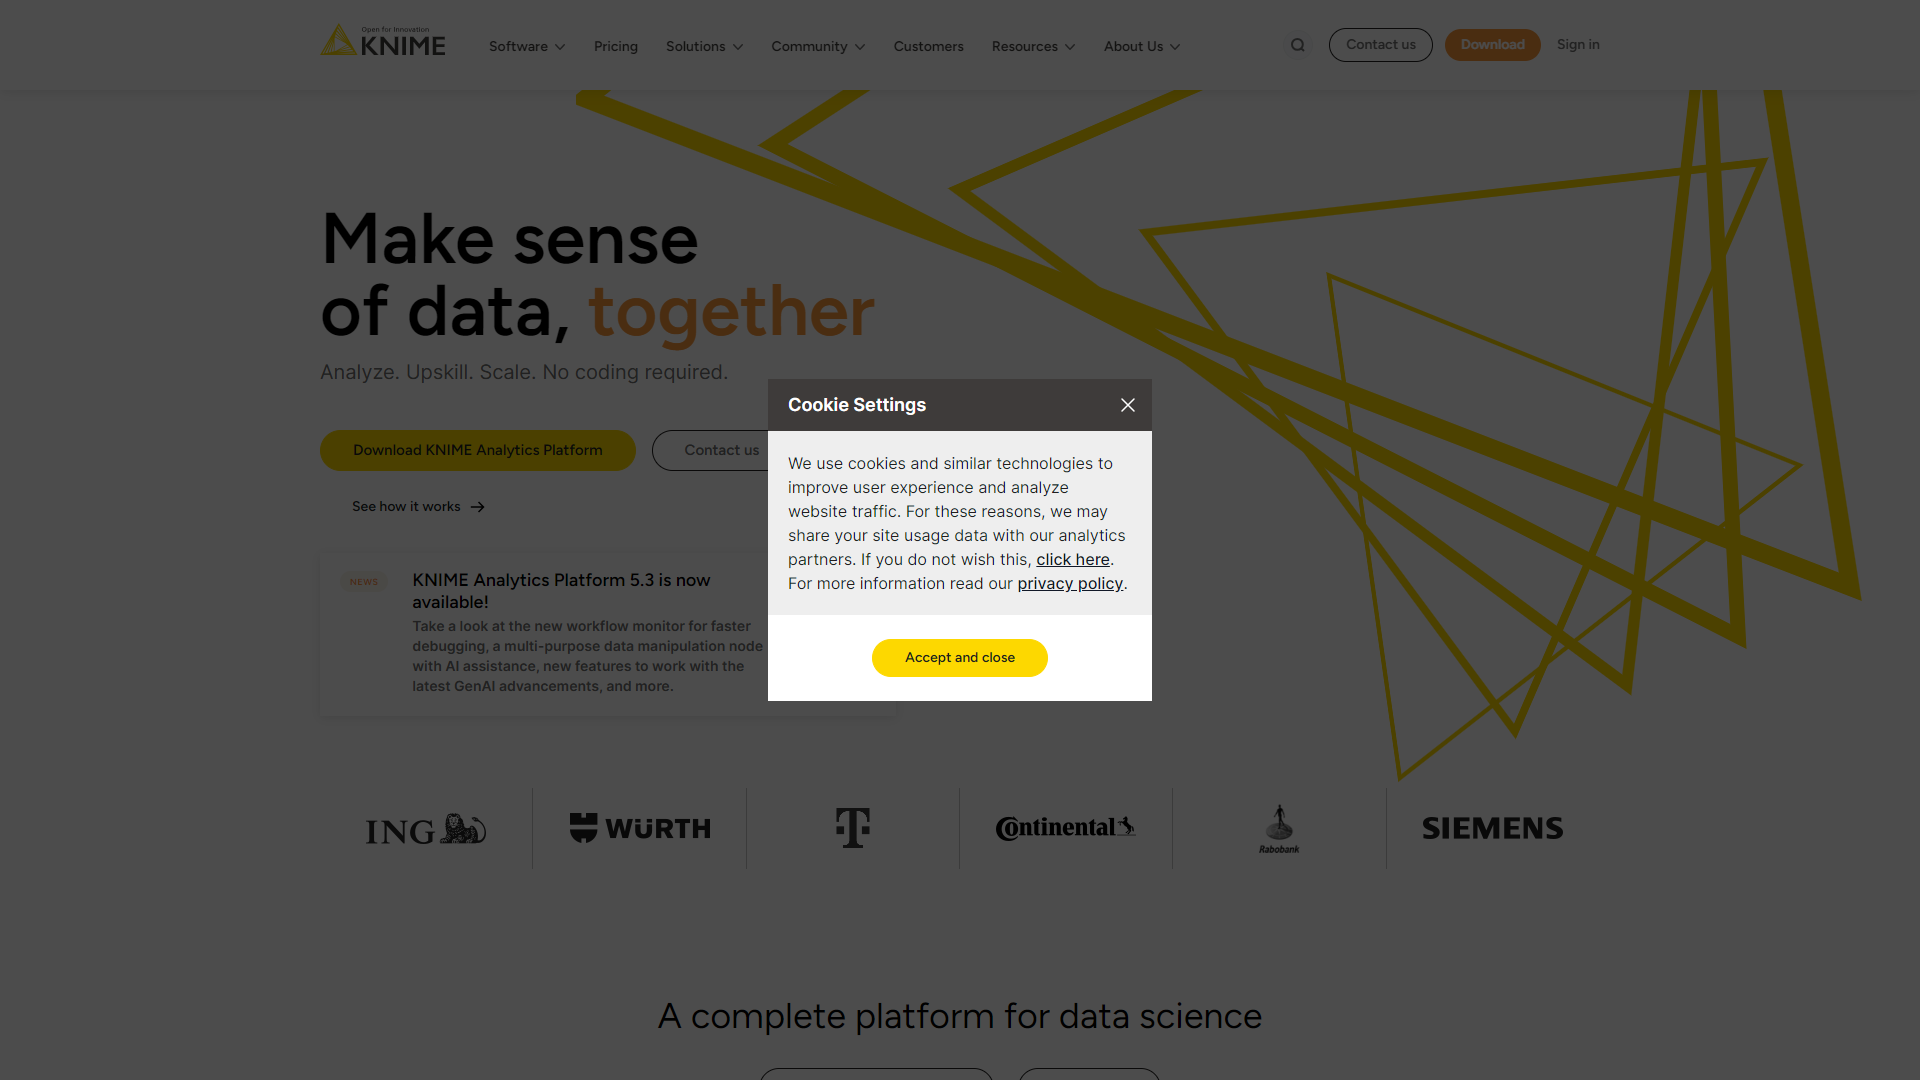Click the ING customer logo
1920x1080 pixels.
click(425, 827)
